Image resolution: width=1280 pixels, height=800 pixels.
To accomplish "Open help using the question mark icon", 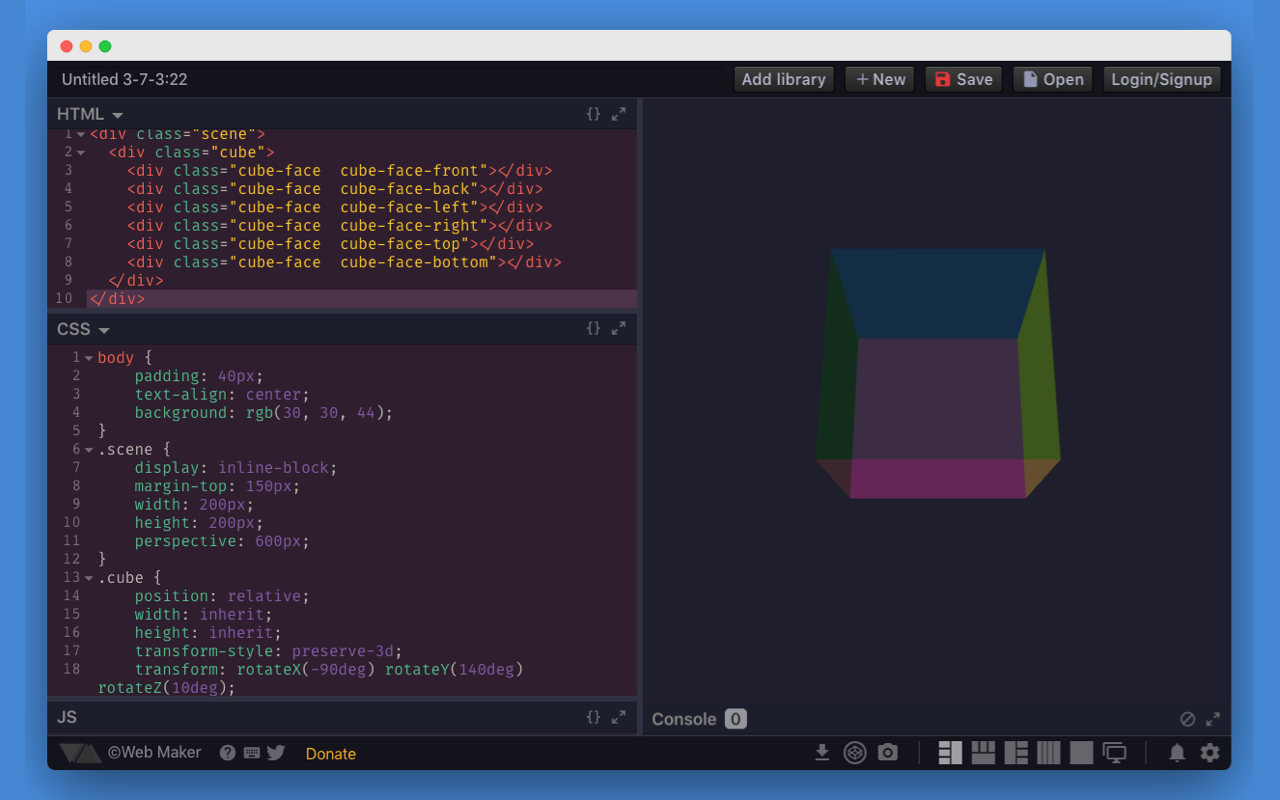I will (x=228, y=752).
